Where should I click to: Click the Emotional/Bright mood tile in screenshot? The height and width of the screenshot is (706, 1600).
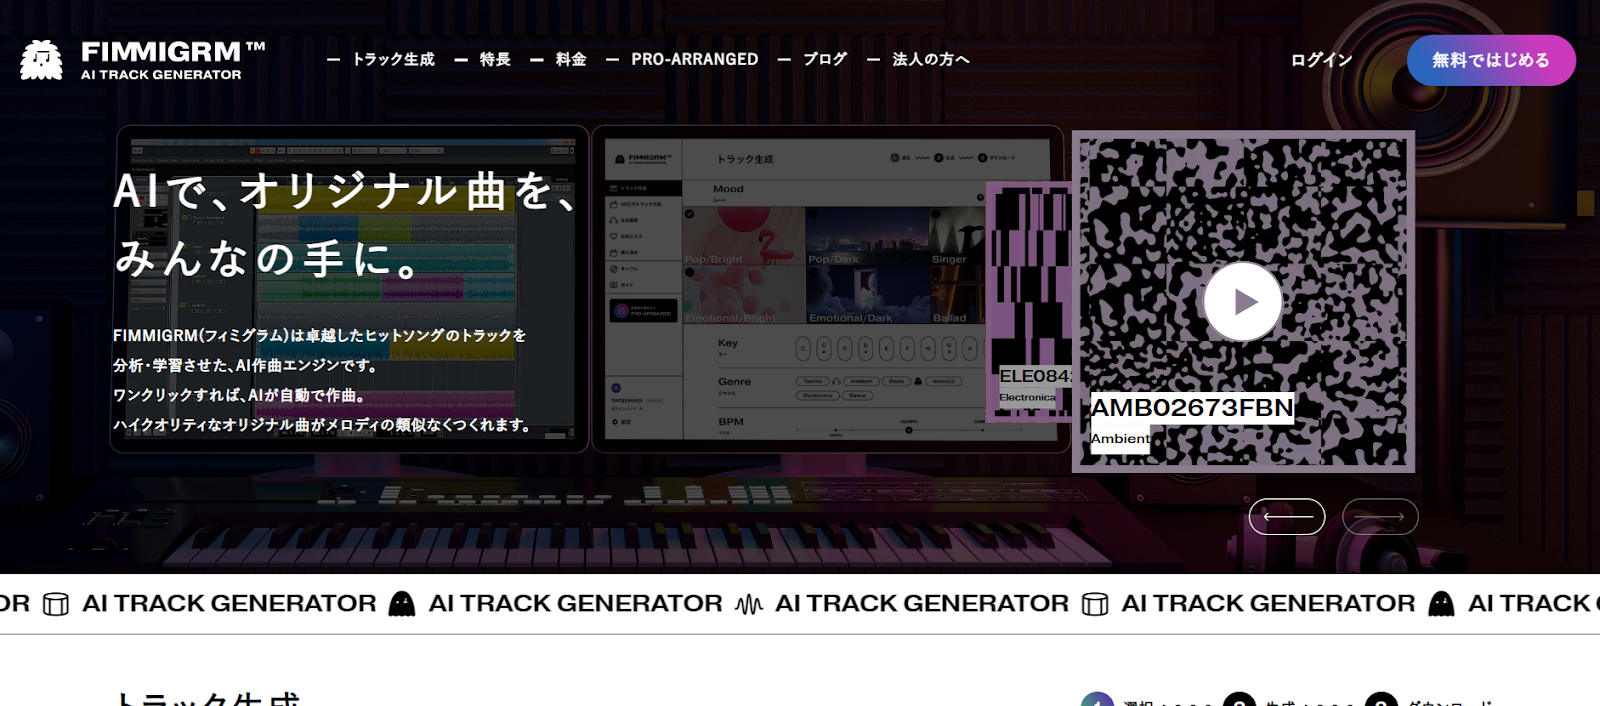point(744,295)
